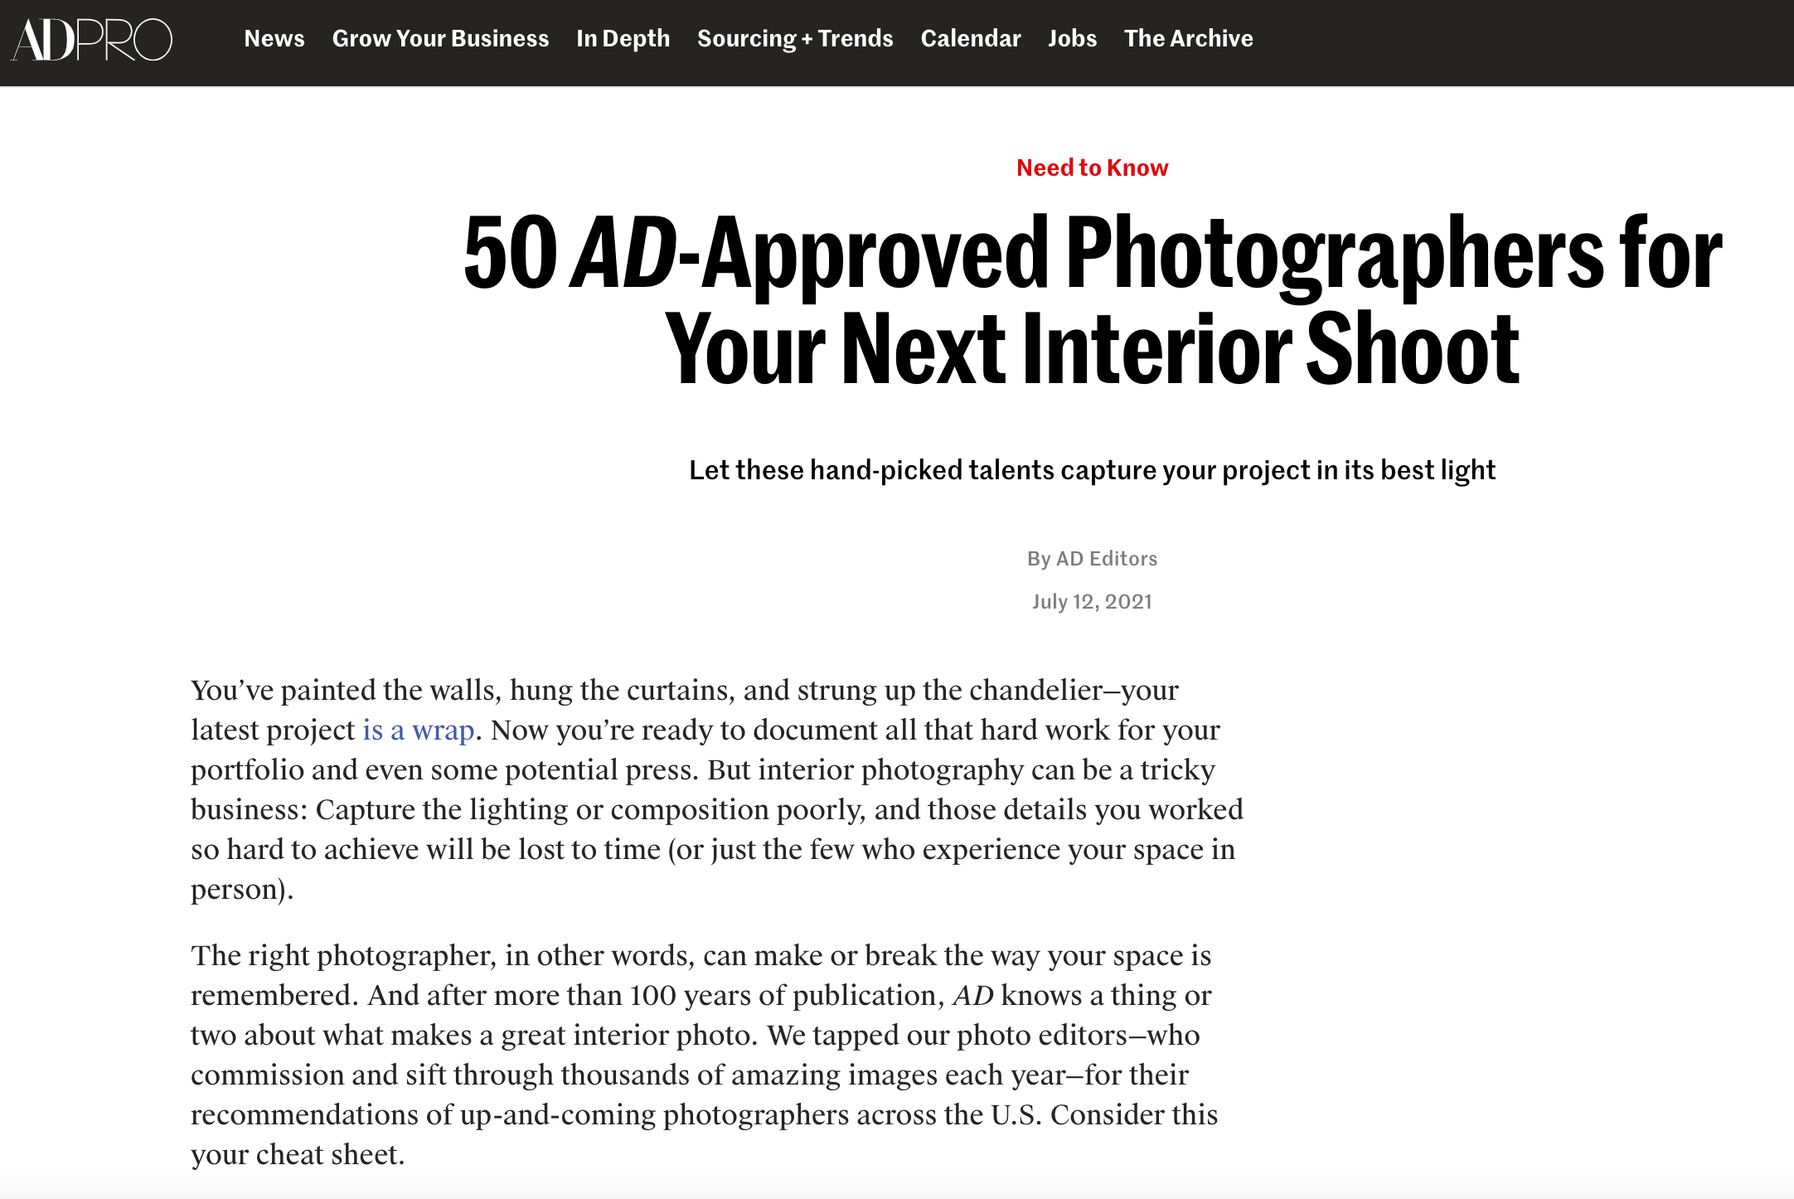Open the Calendar page

(970, 39)
